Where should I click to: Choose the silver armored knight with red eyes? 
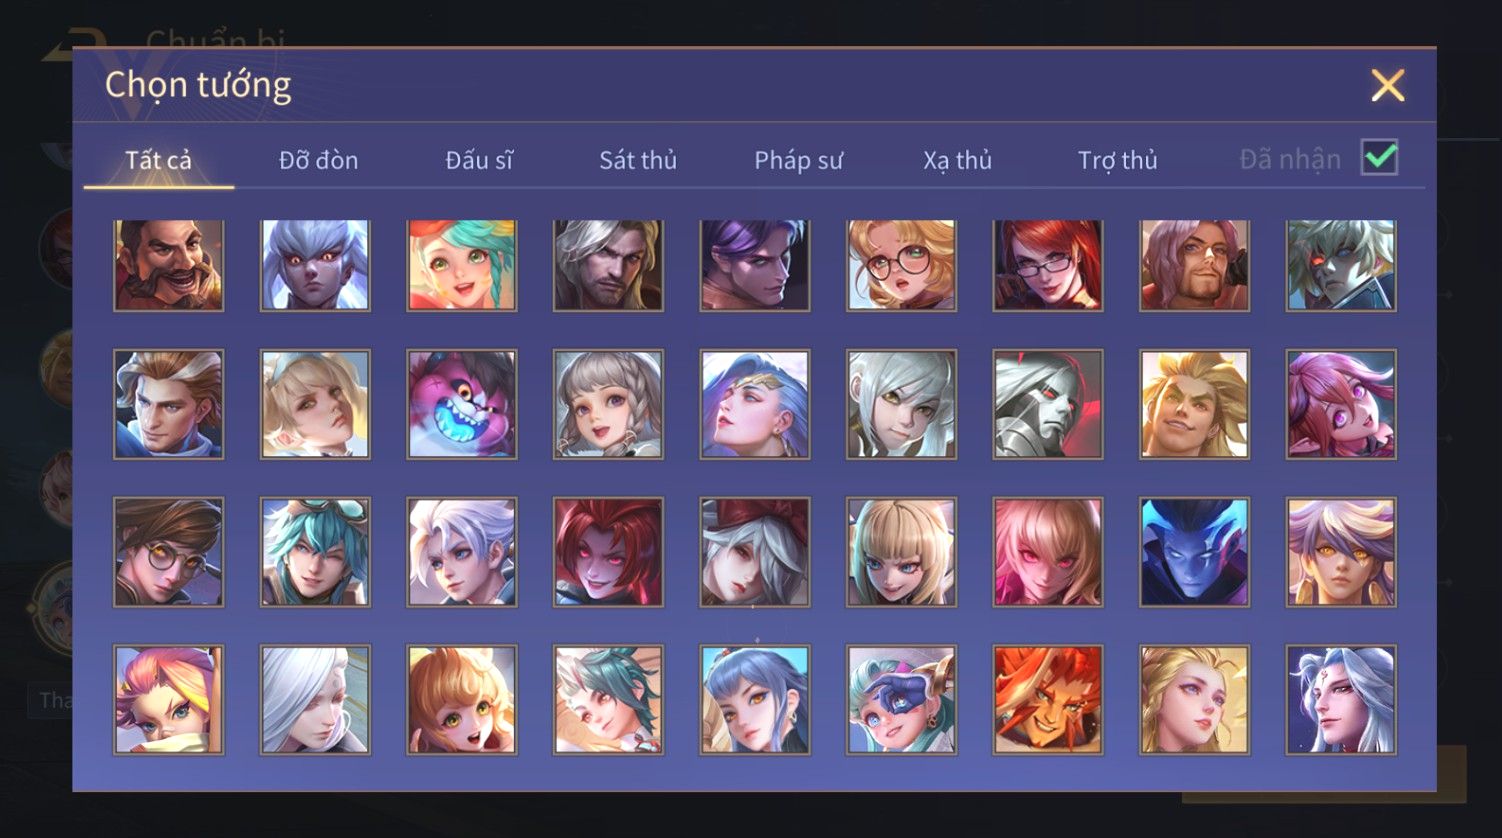click(x=1047, y=404)
